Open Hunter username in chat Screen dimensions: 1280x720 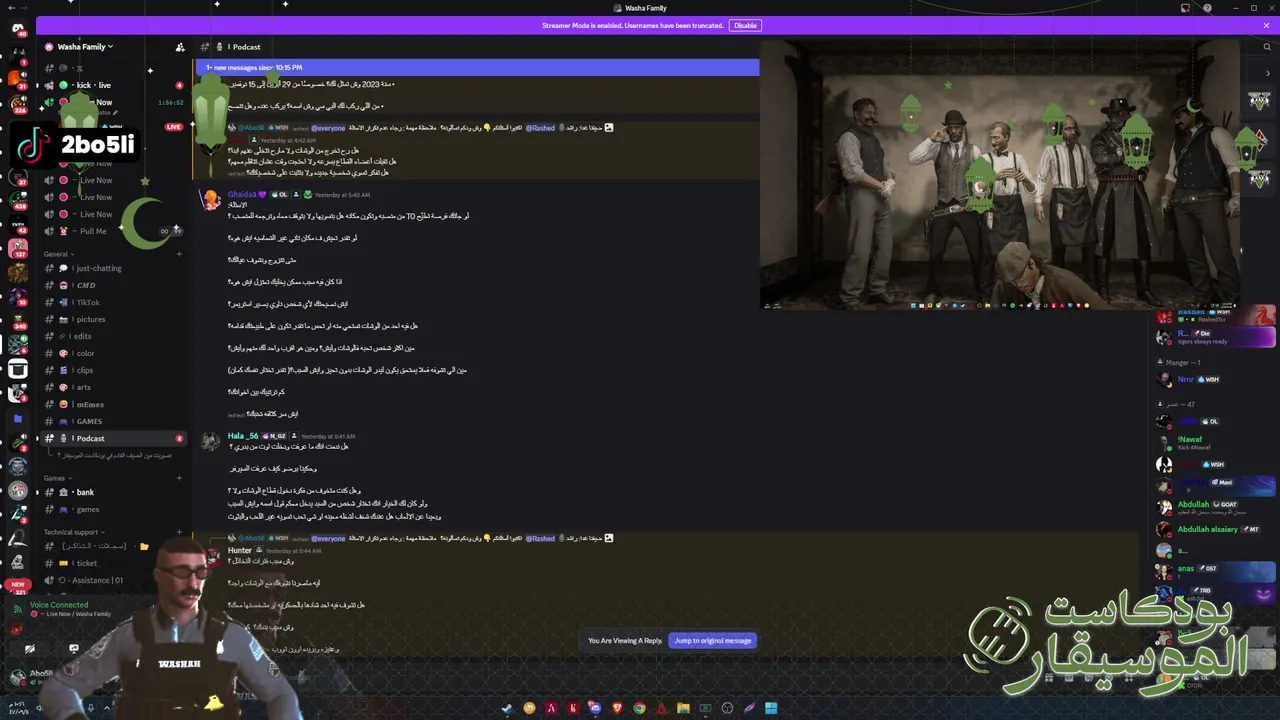tap(240, 550)
